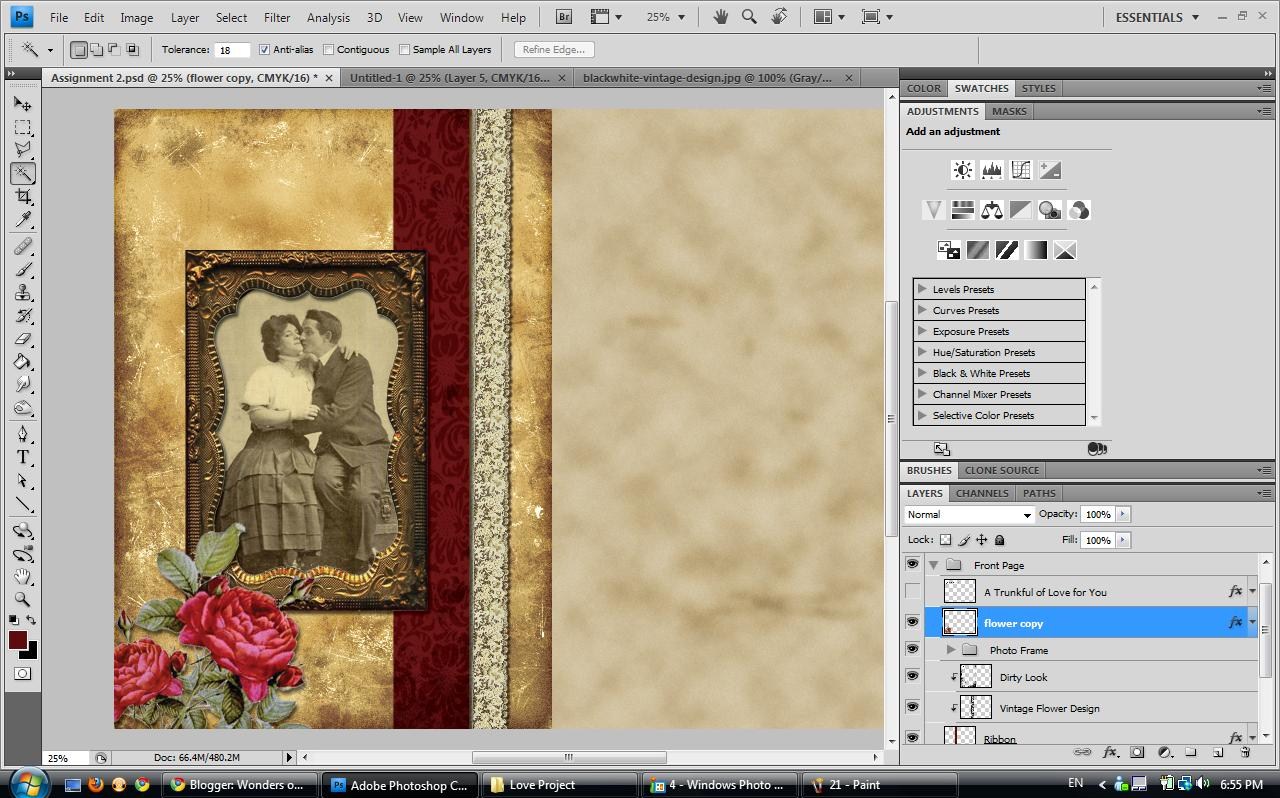Add a Color Balance adjustment
This screenshot has width=1280, height=798.
click(991, 210)
